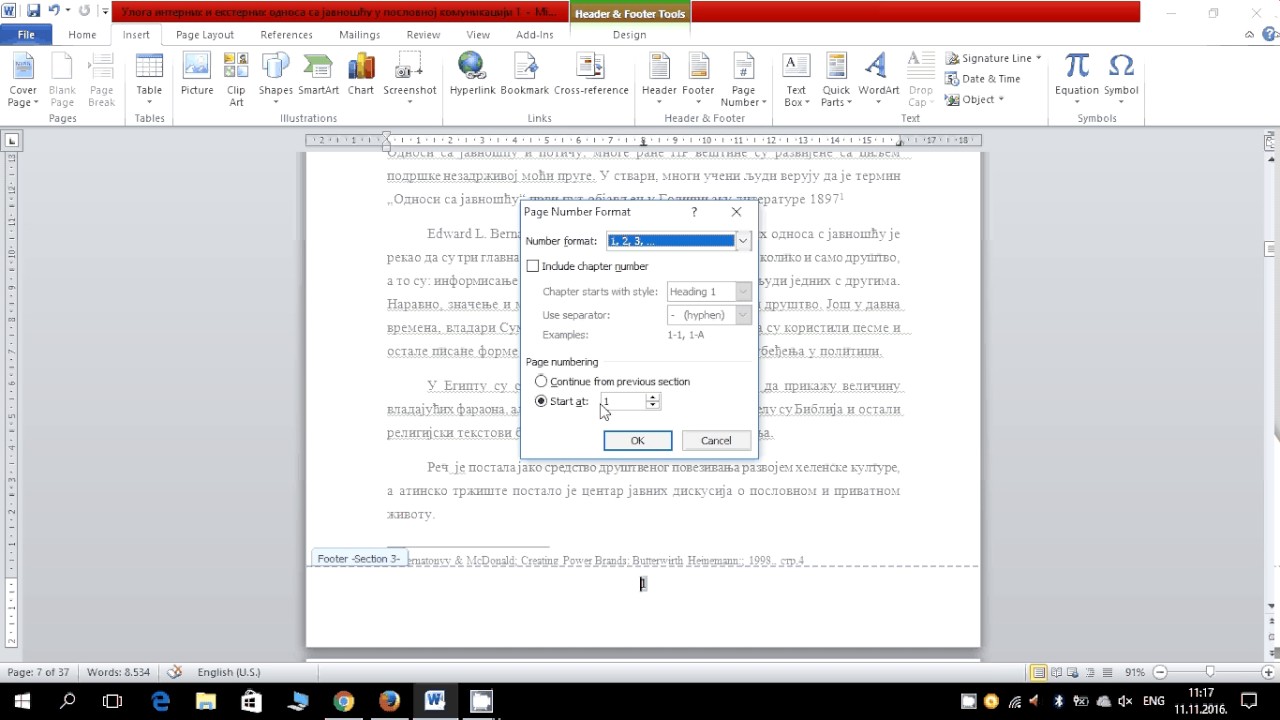This screenshot has width=1280, height=720.
Task: Open the Table insert menu
Action: pos(149,80)
